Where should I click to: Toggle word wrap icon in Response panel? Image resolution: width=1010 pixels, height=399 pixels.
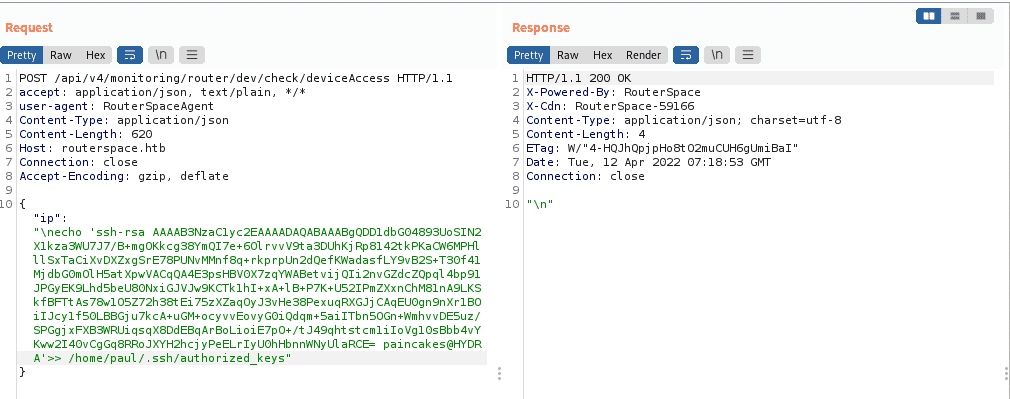[x=686, y=55]
